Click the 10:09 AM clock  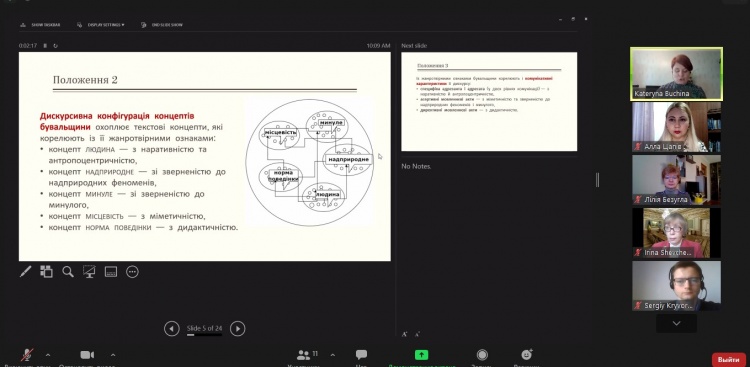(x=378, y=46)
